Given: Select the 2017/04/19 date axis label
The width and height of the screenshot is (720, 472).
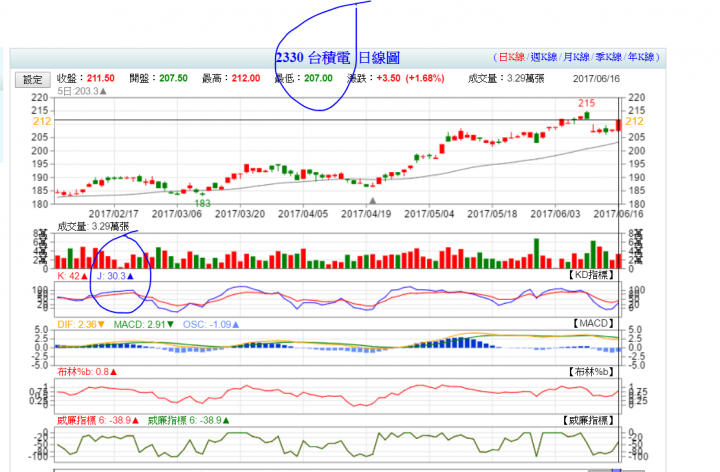Looking at the screenshot, I should pyautogui.click(x=366, y=214).
